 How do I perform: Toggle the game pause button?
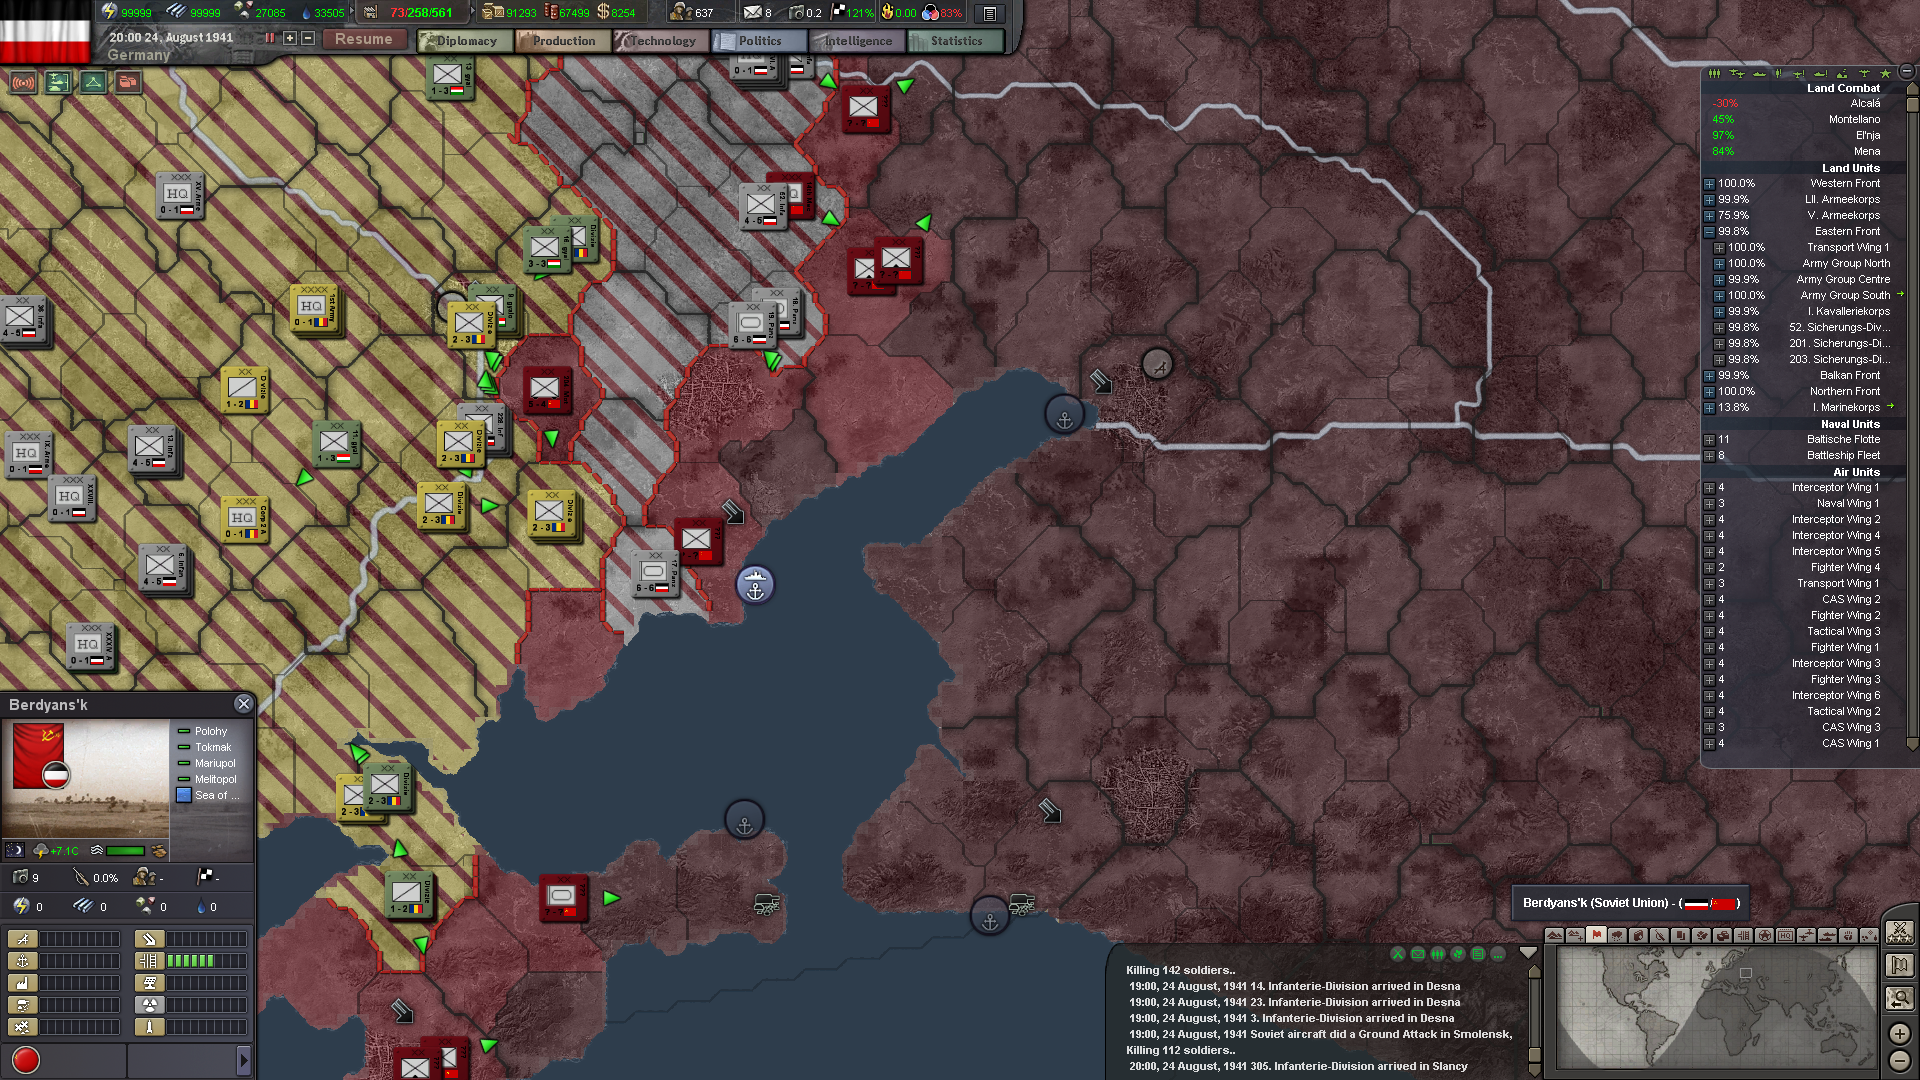269,38
